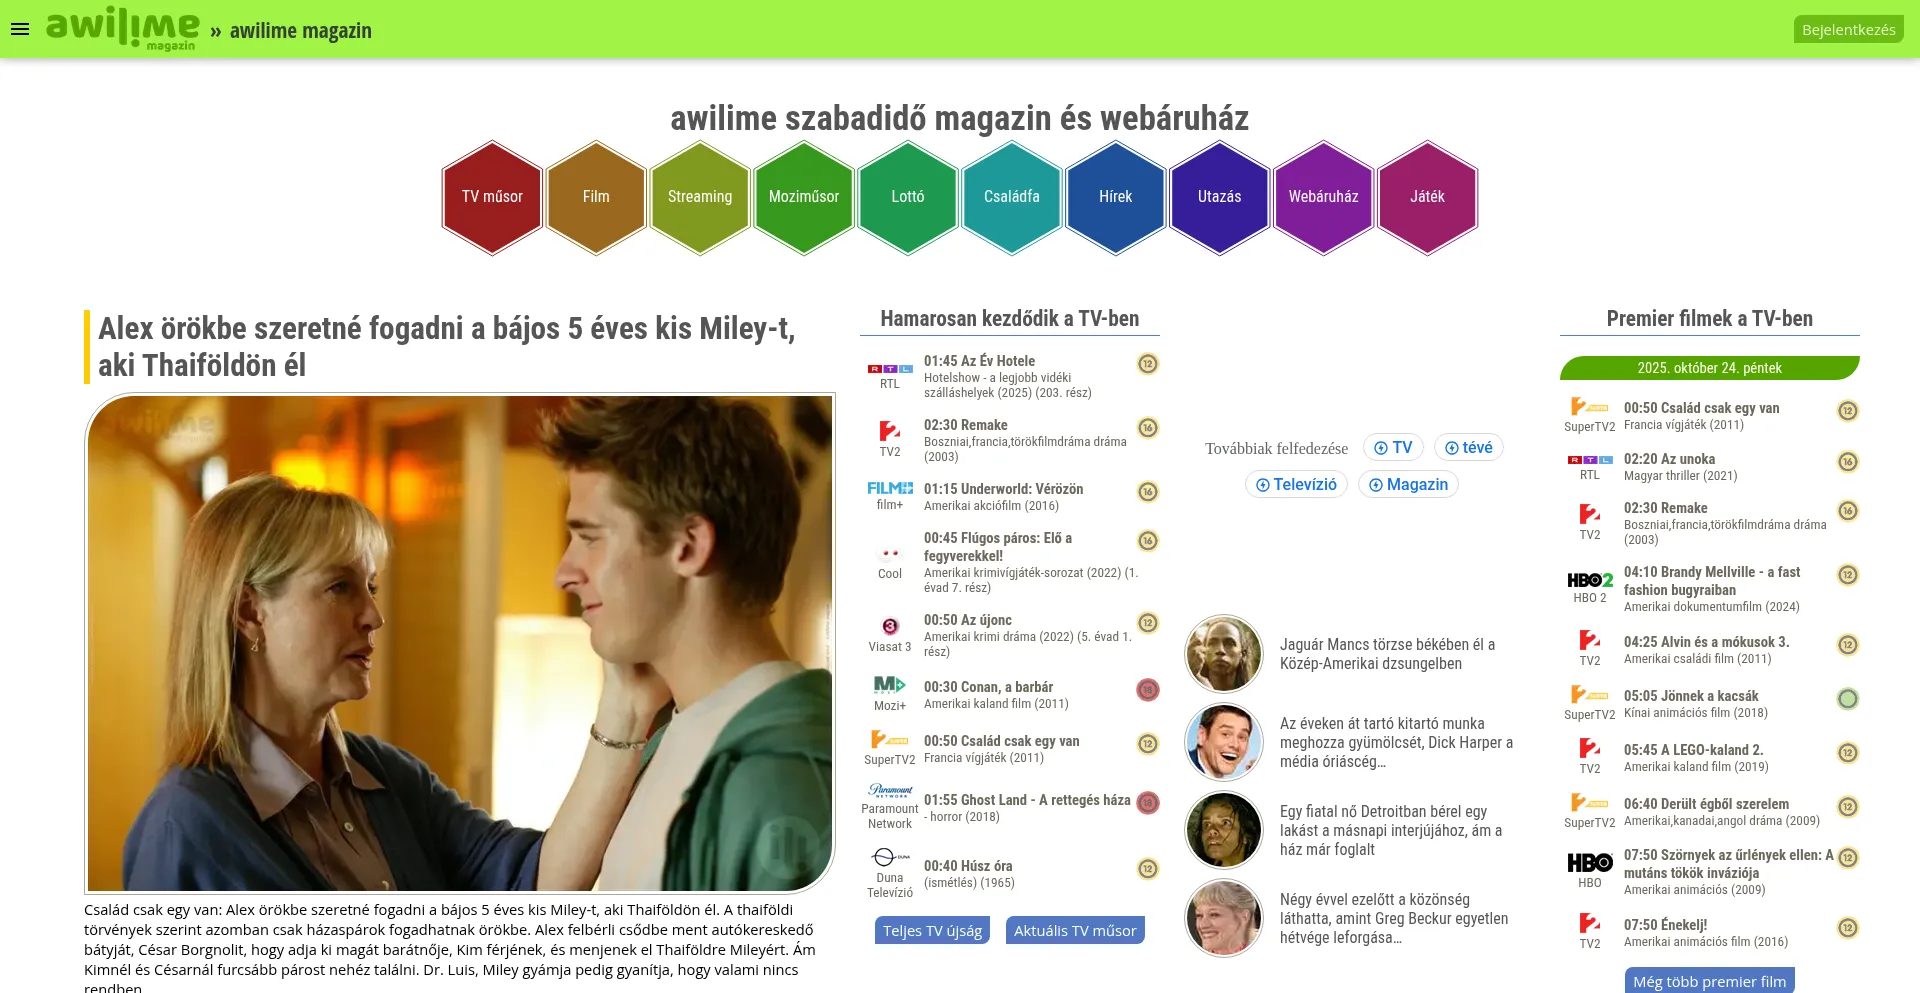Click the awilime magazin logo

click(122, 28)
